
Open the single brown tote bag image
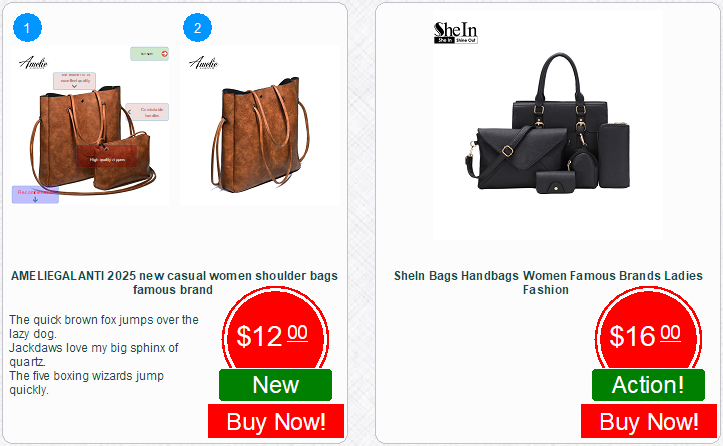tap(260, 125)
